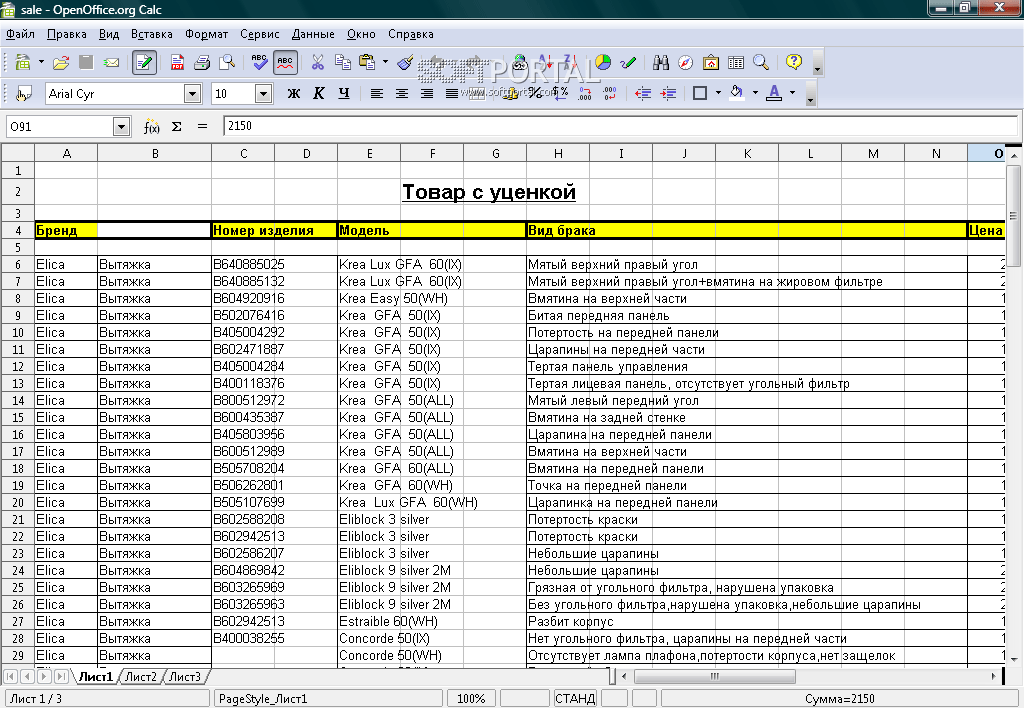
Task: Open the Файл menu
Action: click(20, 34)
